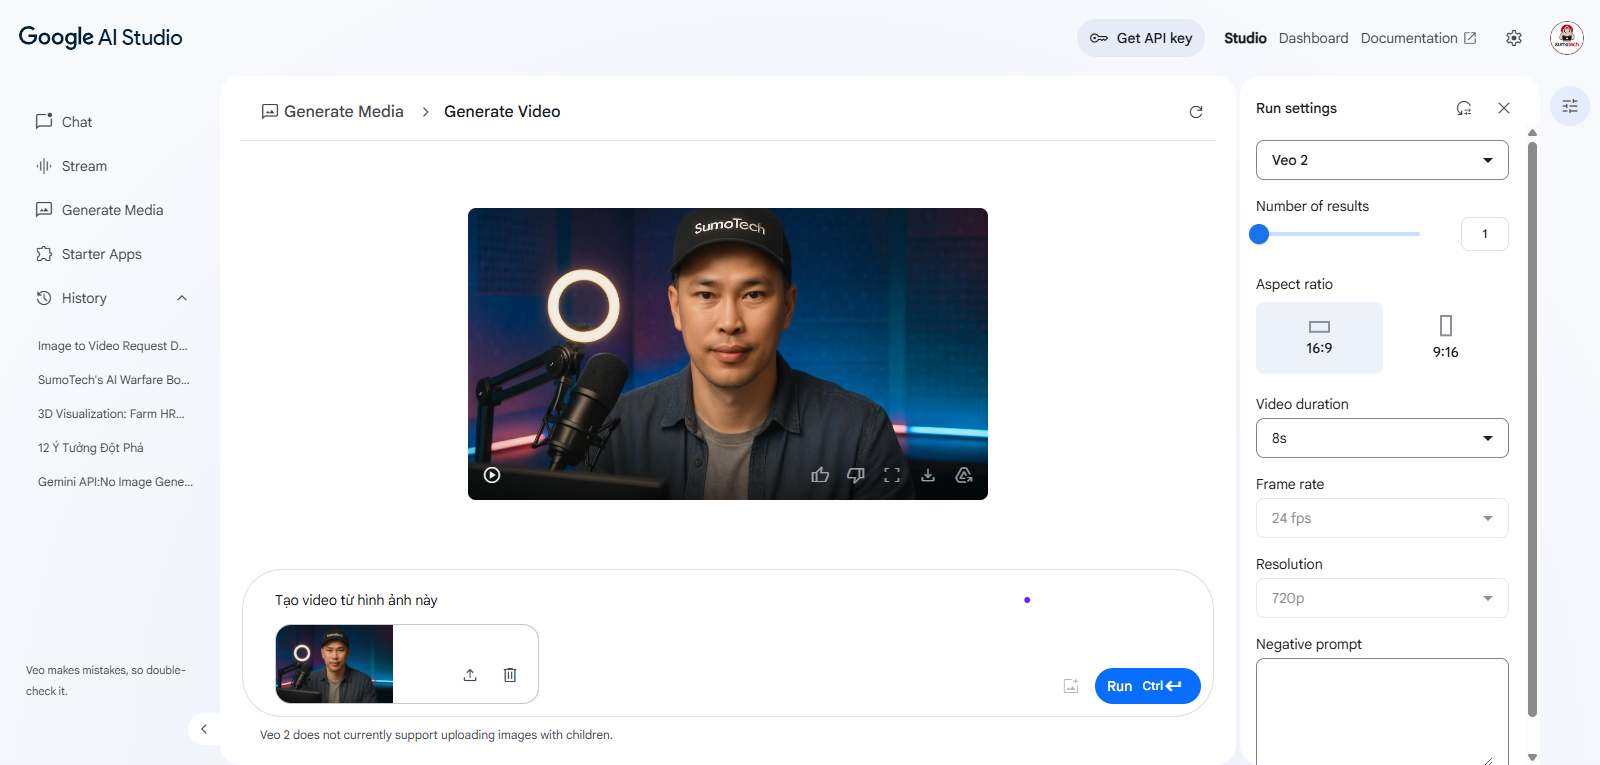Switch to the Dashboard tab
The image size is (1600, 765).
coord(1313,38)
